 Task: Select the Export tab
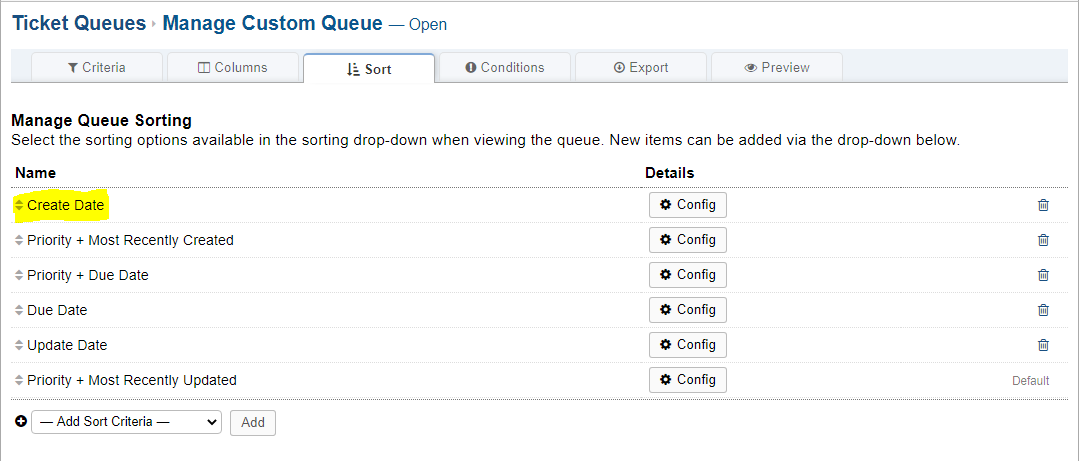[641, 67]
